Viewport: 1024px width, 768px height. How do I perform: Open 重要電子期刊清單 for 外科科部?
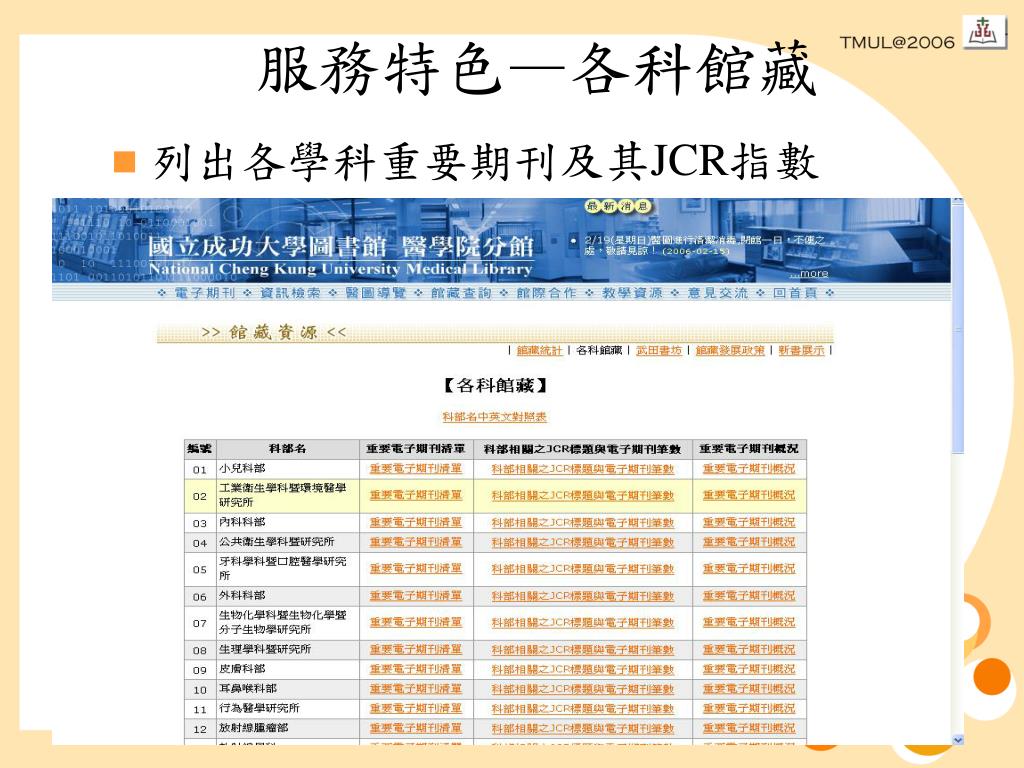click(415, 596)
